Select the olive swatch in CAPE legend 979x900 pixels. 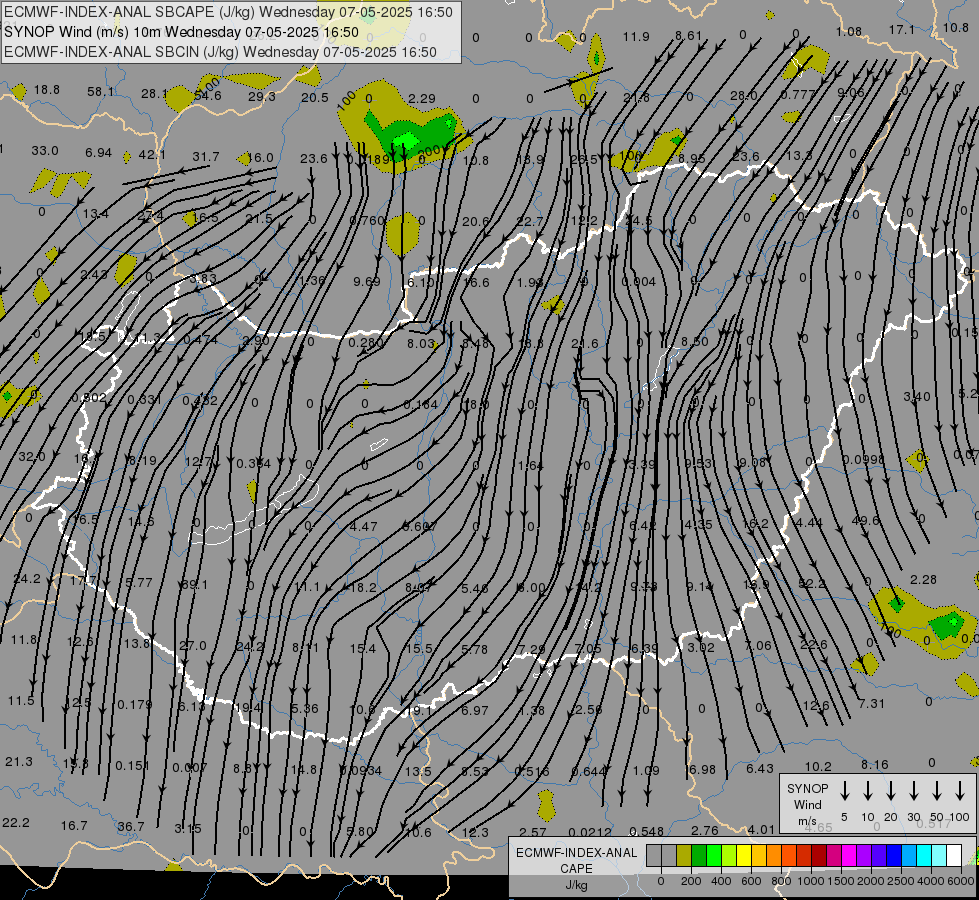pyautogui.click(x=684, y=855)
